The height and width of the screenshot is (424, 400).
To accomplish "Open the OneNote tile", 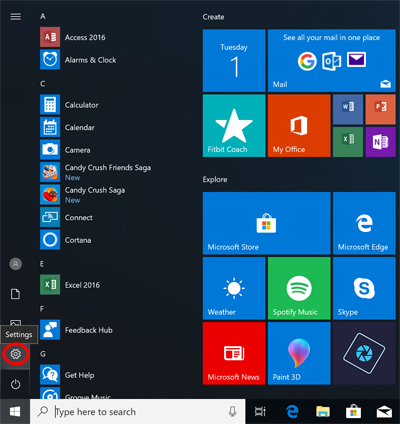I will coord(380,142).
